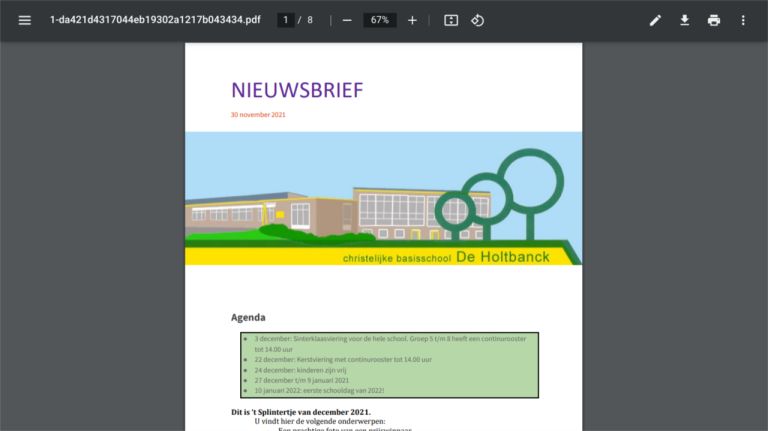Screen dimensions: 768x431
Task: Toggle the sidebar menu hamburger icon
Action: 25,20
